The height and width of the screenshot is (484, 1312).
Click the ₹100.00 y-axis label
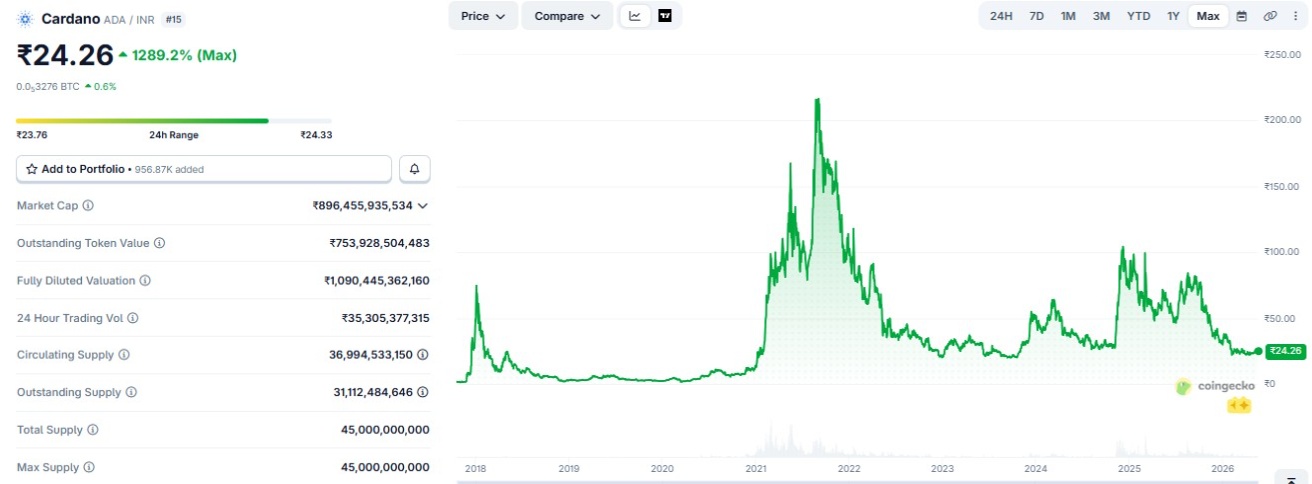pos(1284,252)
